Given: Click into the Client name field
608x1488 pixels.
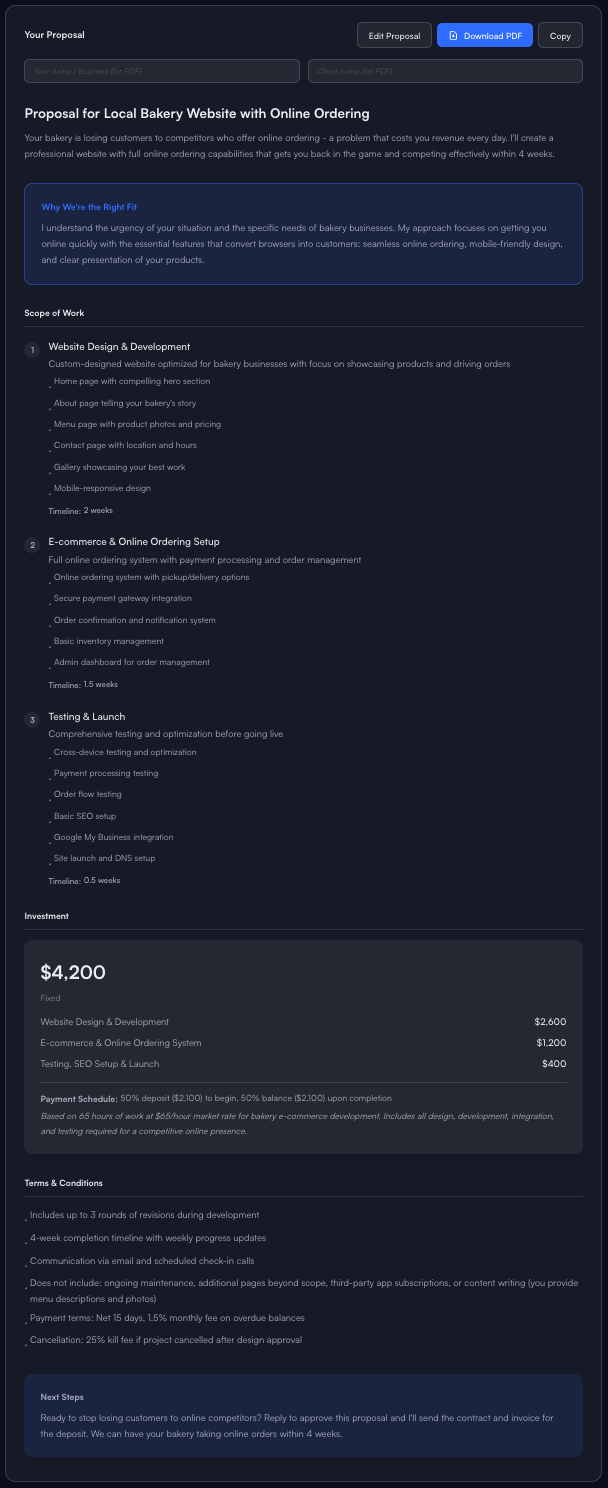Looking at the screenshot, I should tap(445, 71).
